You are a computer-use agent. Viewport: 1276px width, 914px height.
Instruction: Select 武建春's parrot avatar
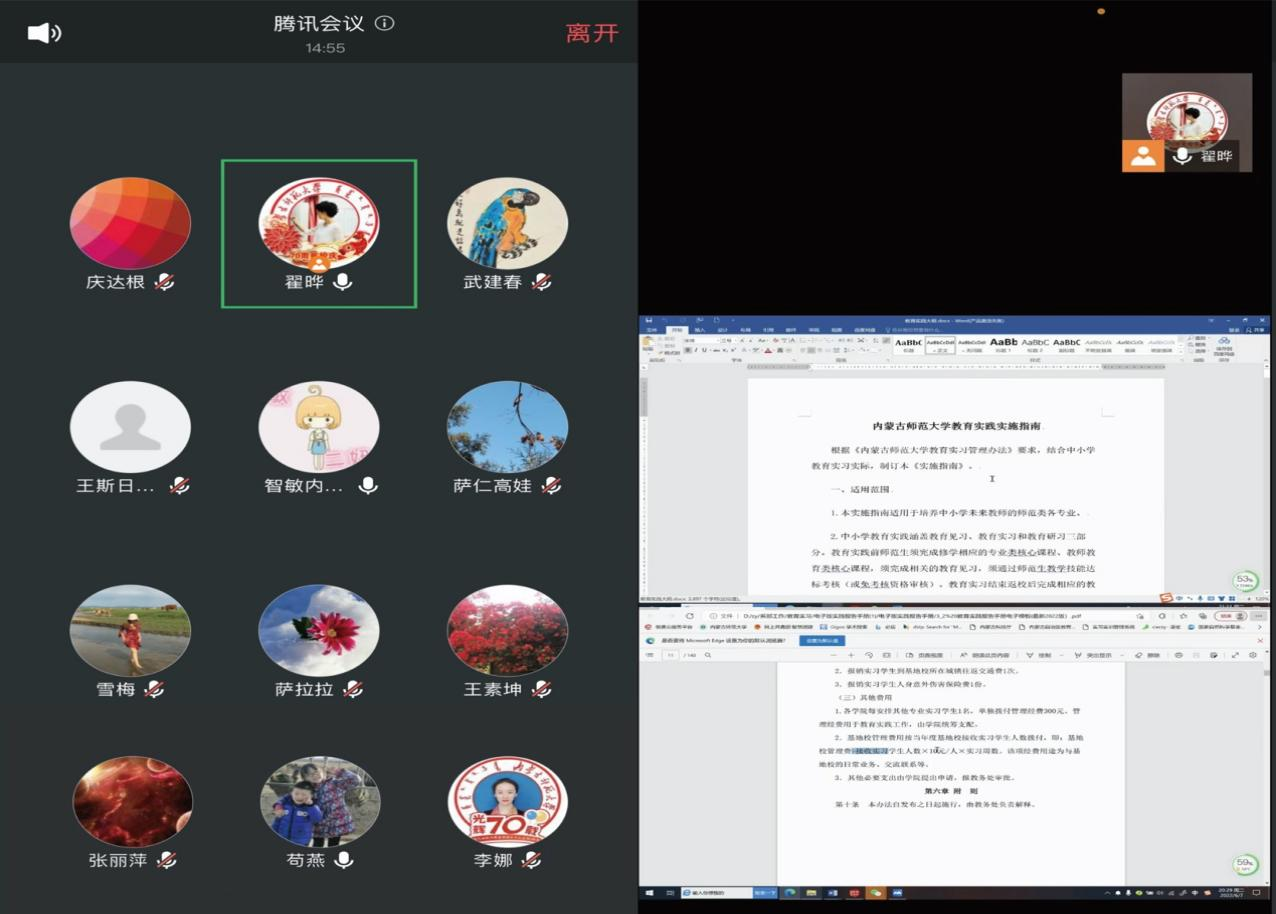[507, 223]
